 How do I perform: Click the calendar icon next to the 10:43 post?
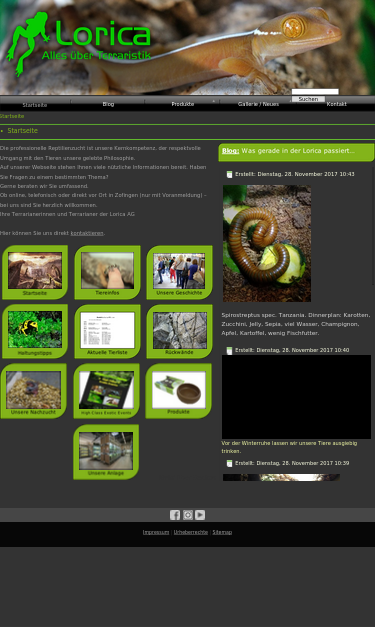click(229, 174)
